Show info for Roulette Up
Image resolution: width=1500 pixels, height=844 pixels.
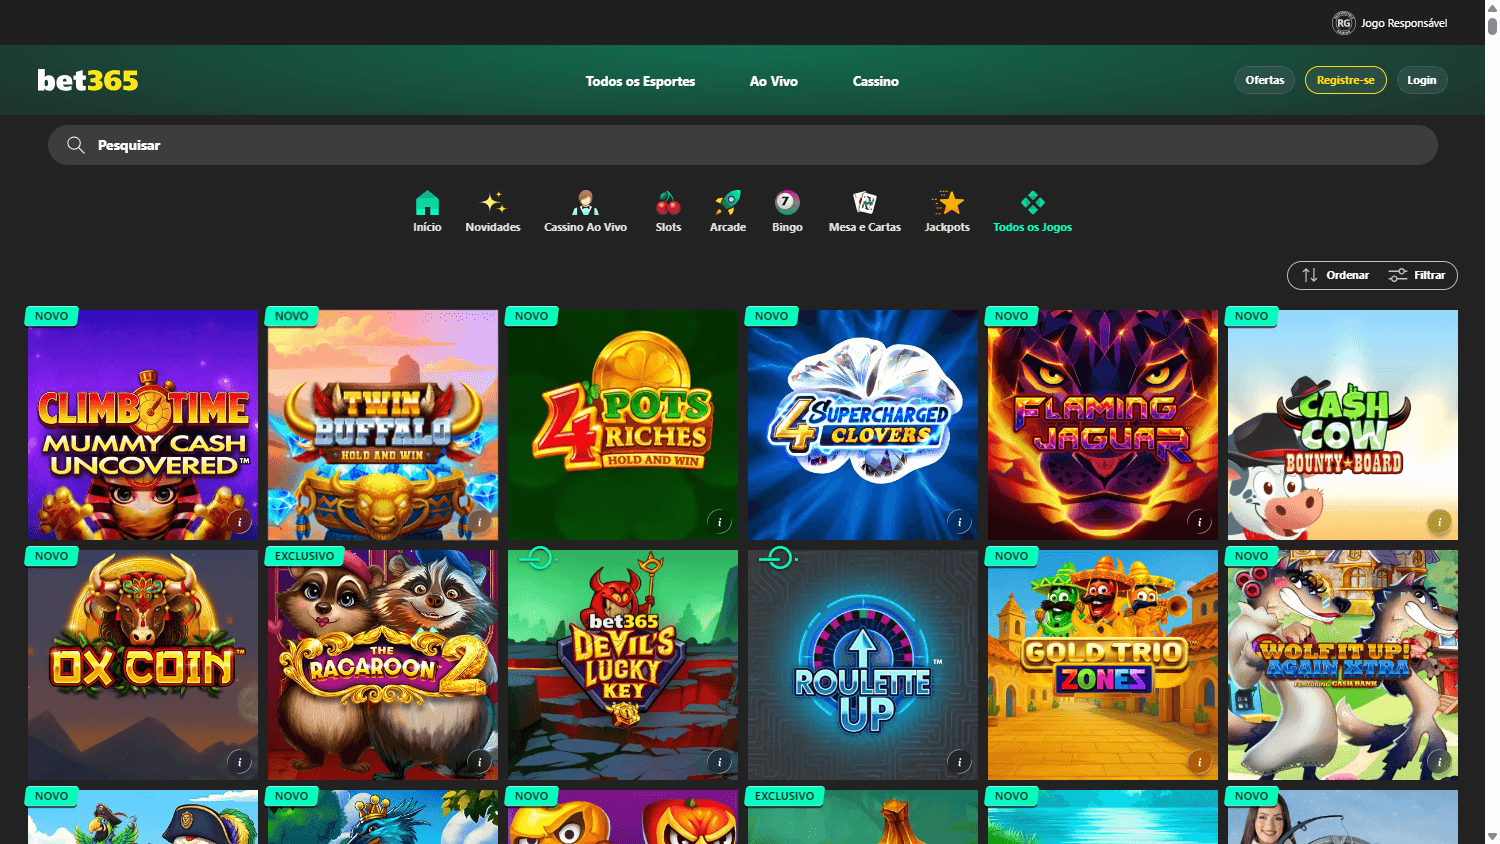pos(960,762)
